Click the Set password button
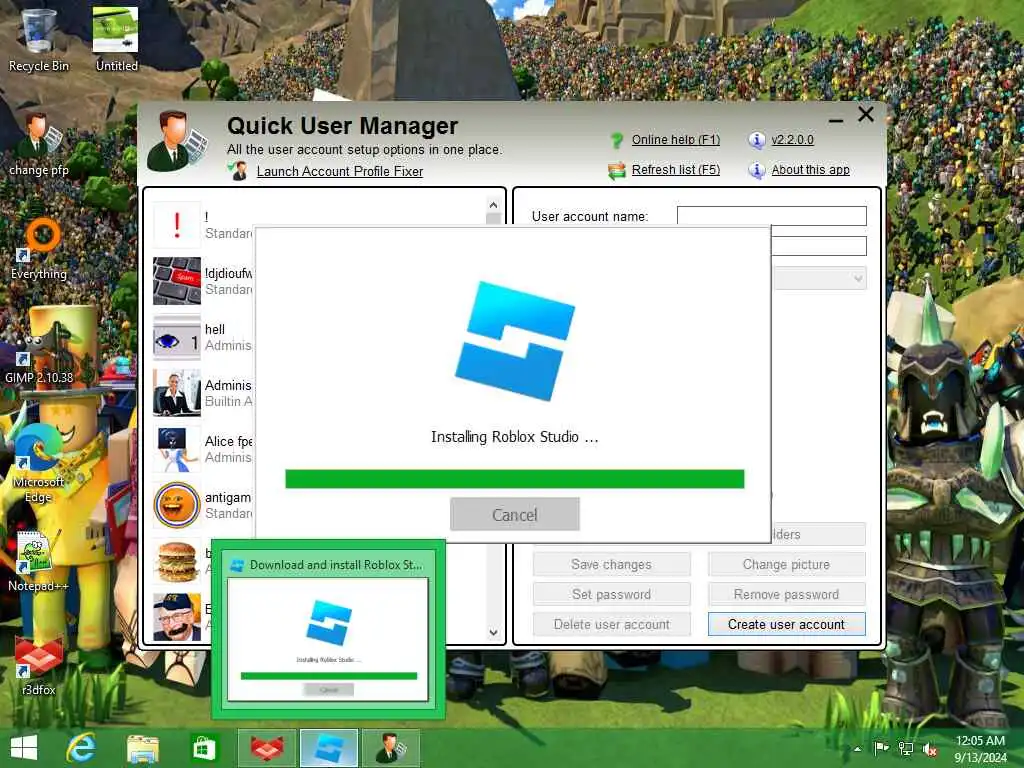The image size is (1024, 768). click(x=611, y=594)
